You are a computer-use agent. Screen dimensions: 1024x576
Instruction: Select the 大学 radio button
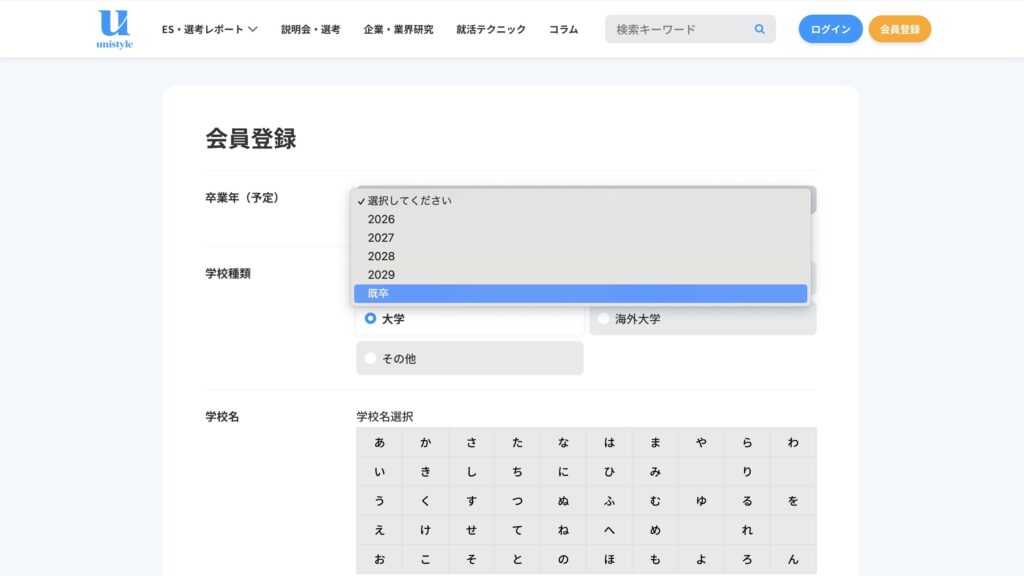click(371, 319)
